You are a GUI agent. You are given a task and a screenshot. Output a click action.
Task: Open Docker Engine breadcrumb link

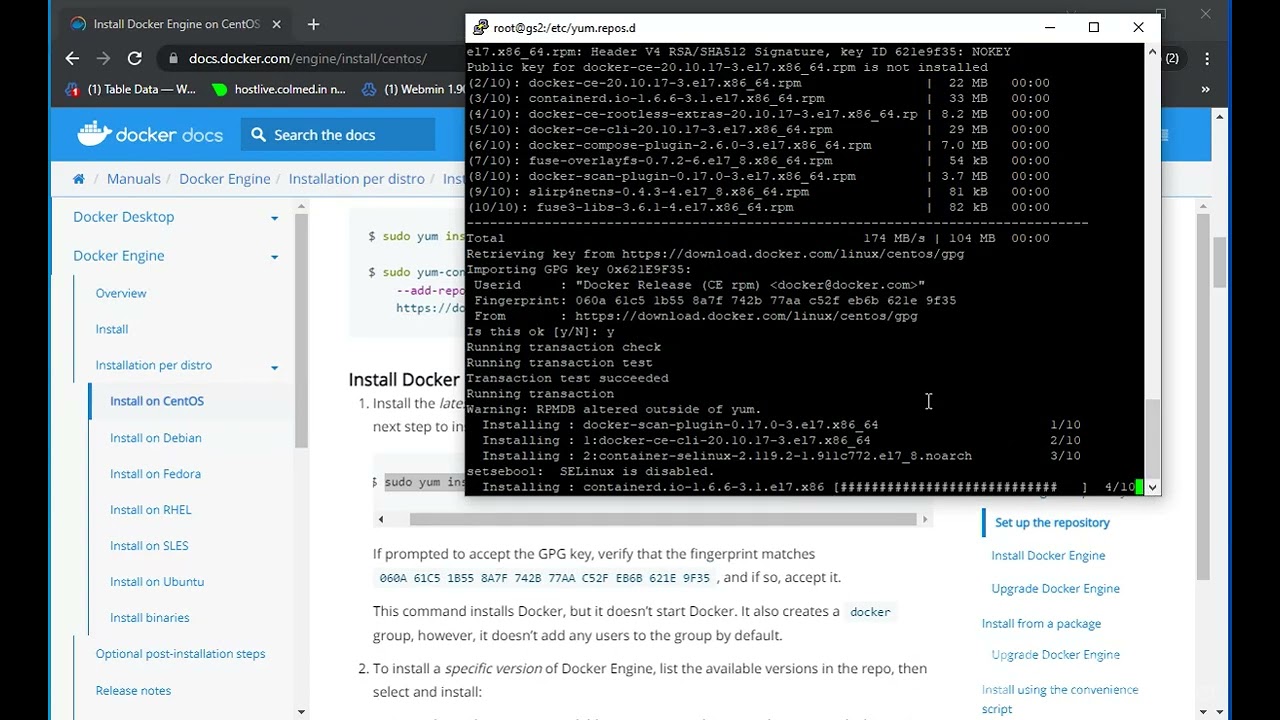click(225, 179)
